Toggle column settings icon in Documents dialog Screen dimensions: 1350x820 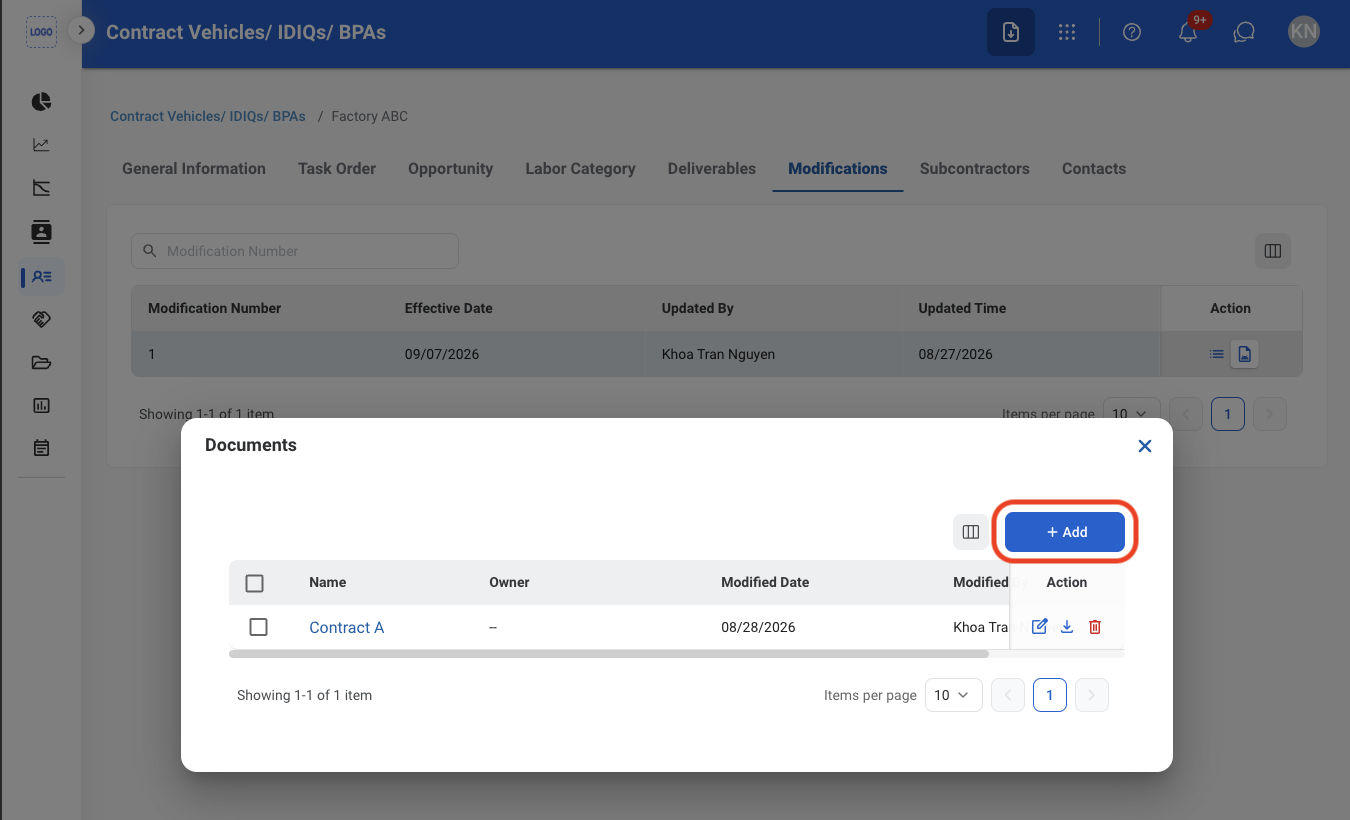[x=970, y=532]
